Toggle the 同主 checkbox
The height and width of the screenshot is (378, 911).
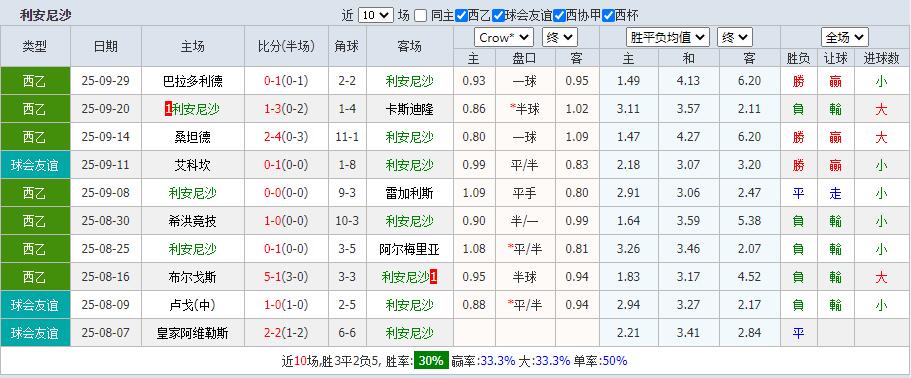pyautogui.click(x=421, y=16)
